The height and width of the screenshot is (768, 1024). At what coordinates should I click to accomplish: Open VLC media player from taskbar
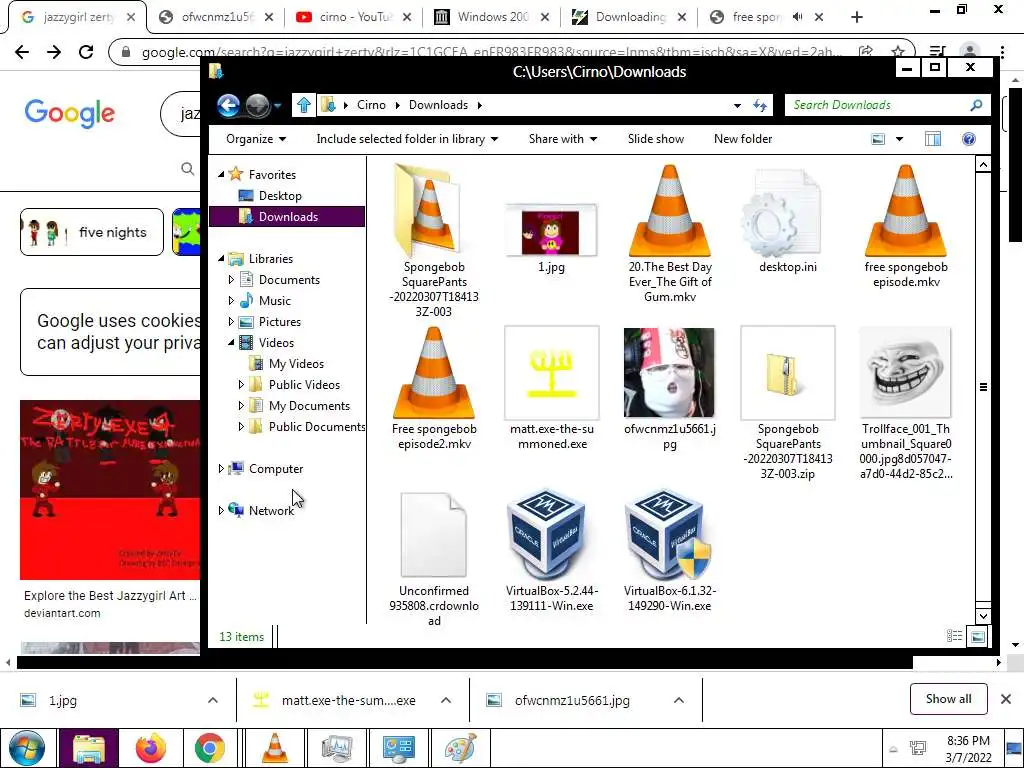(274, 748)
